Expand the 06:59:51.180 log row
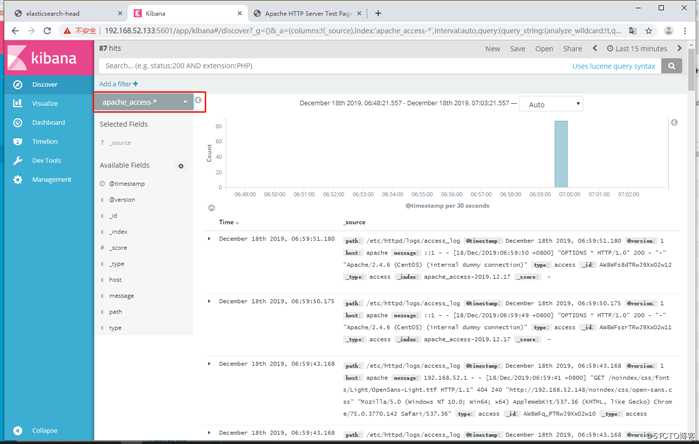Image resolution: width=699 pixels, height=444 pixels. [209, 239]
